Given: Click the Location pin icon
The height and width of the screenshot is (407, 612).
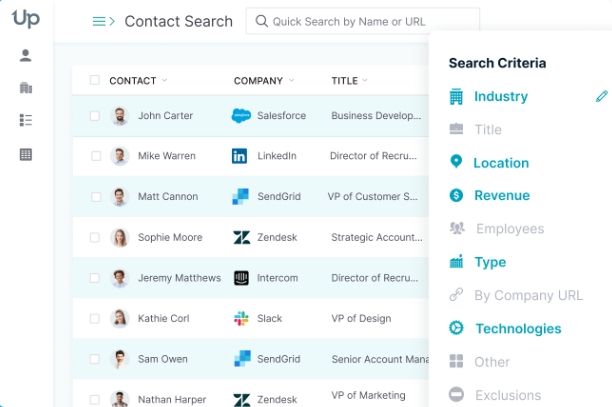Looking at the screenshot, I should click(456, 161).
